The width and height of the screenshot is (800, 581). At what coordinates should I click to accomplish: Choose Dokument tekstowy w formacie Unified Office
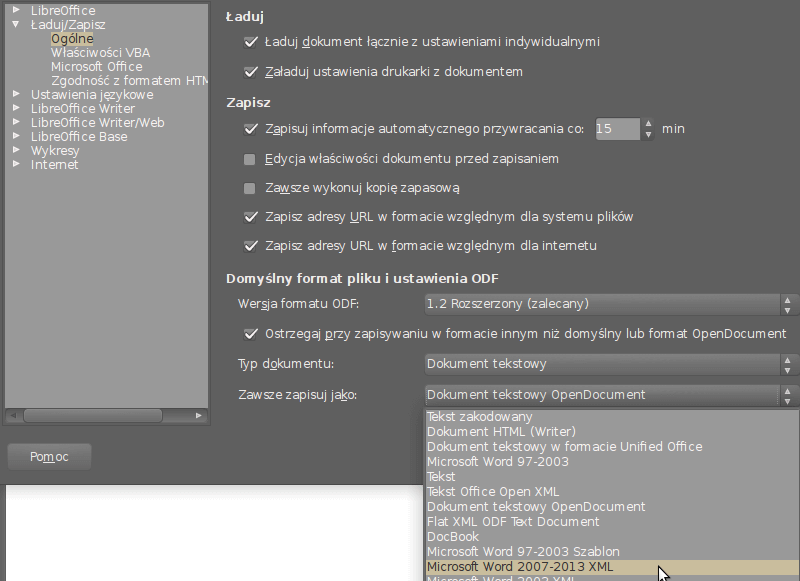(612, 447)
